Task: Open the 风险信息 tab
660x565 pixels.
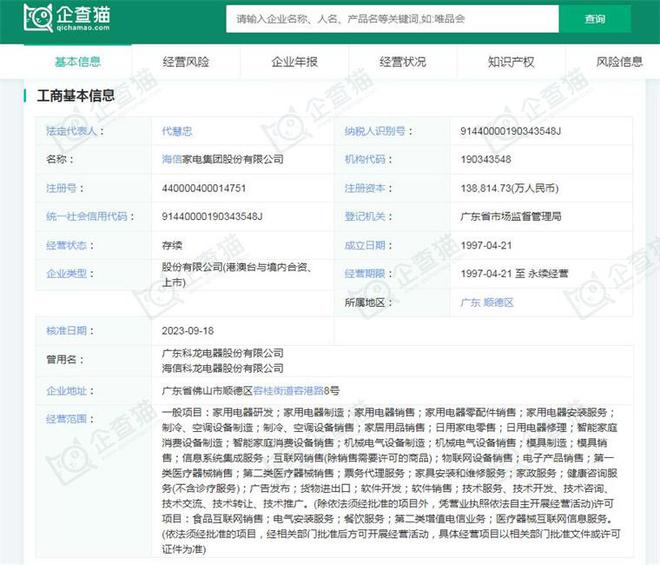Action: click(x=619, y=62)
